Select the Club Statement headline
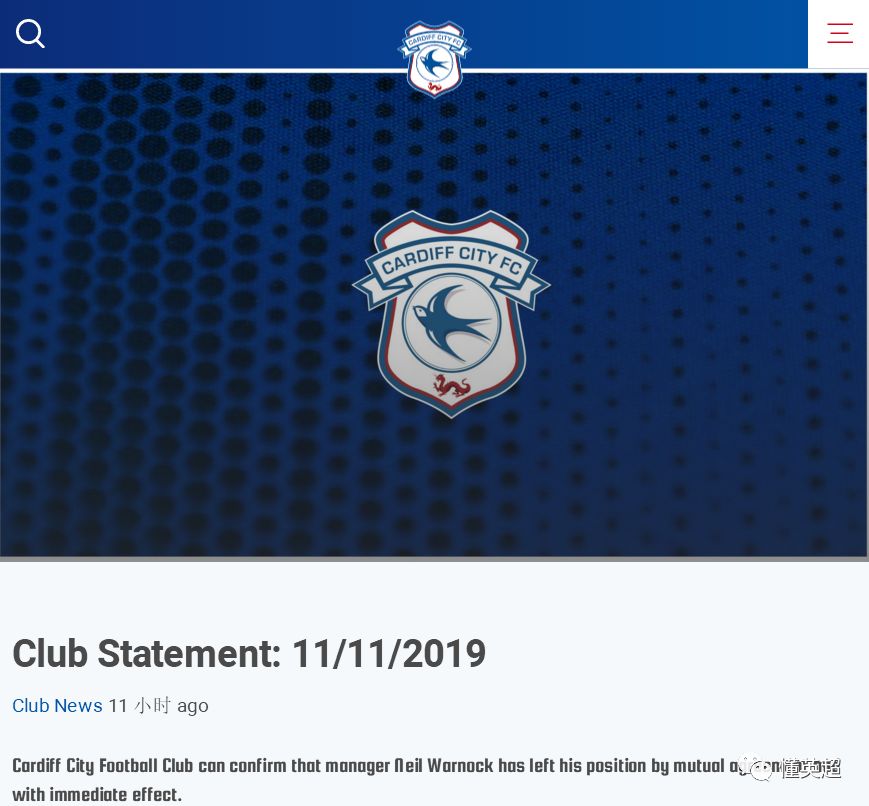 pos(249,653)
